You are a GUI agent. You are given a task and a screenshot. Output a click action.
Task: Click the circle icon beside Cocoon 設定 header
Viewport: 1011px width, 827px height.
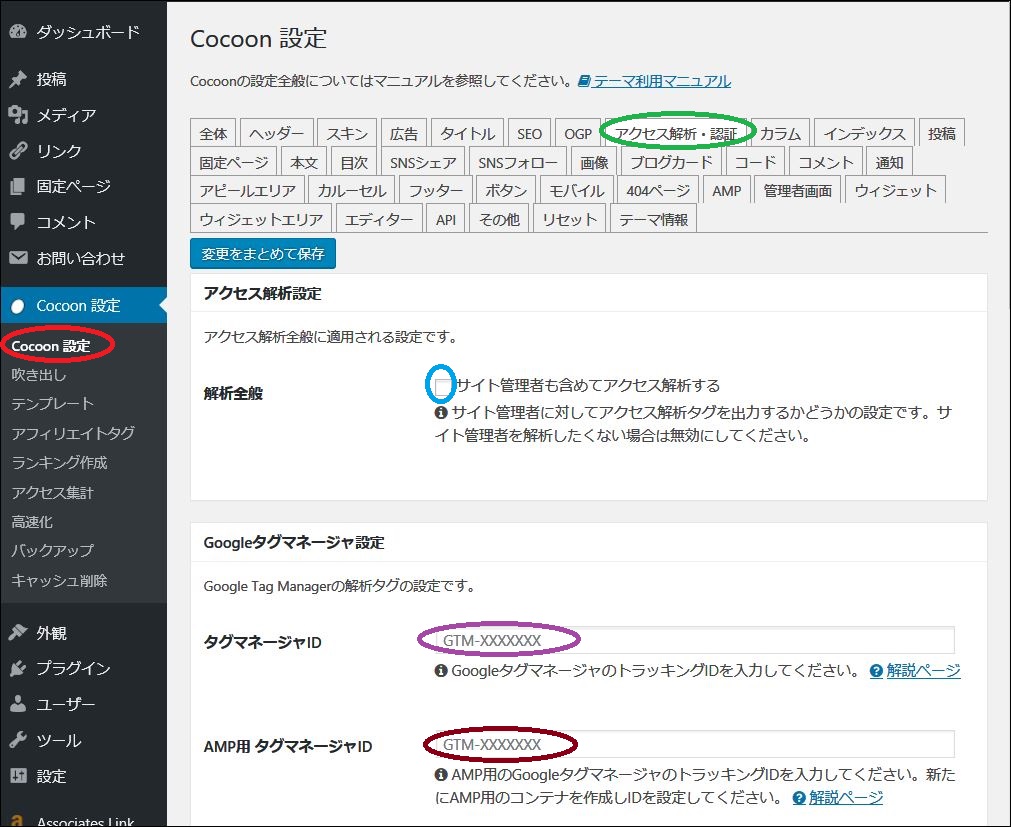point(18,306)
